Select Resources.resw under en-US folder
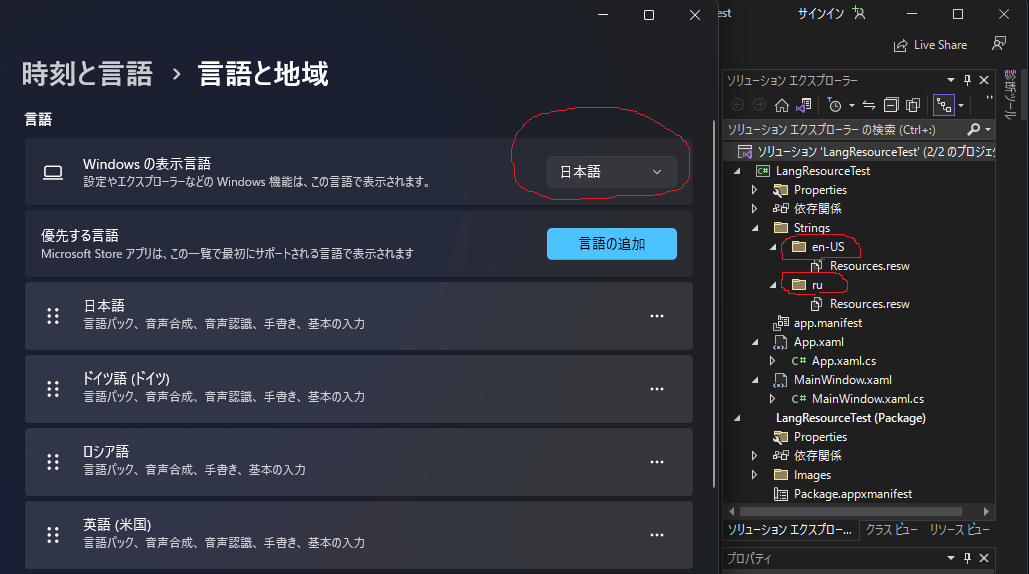 click(x=869, y=266)
